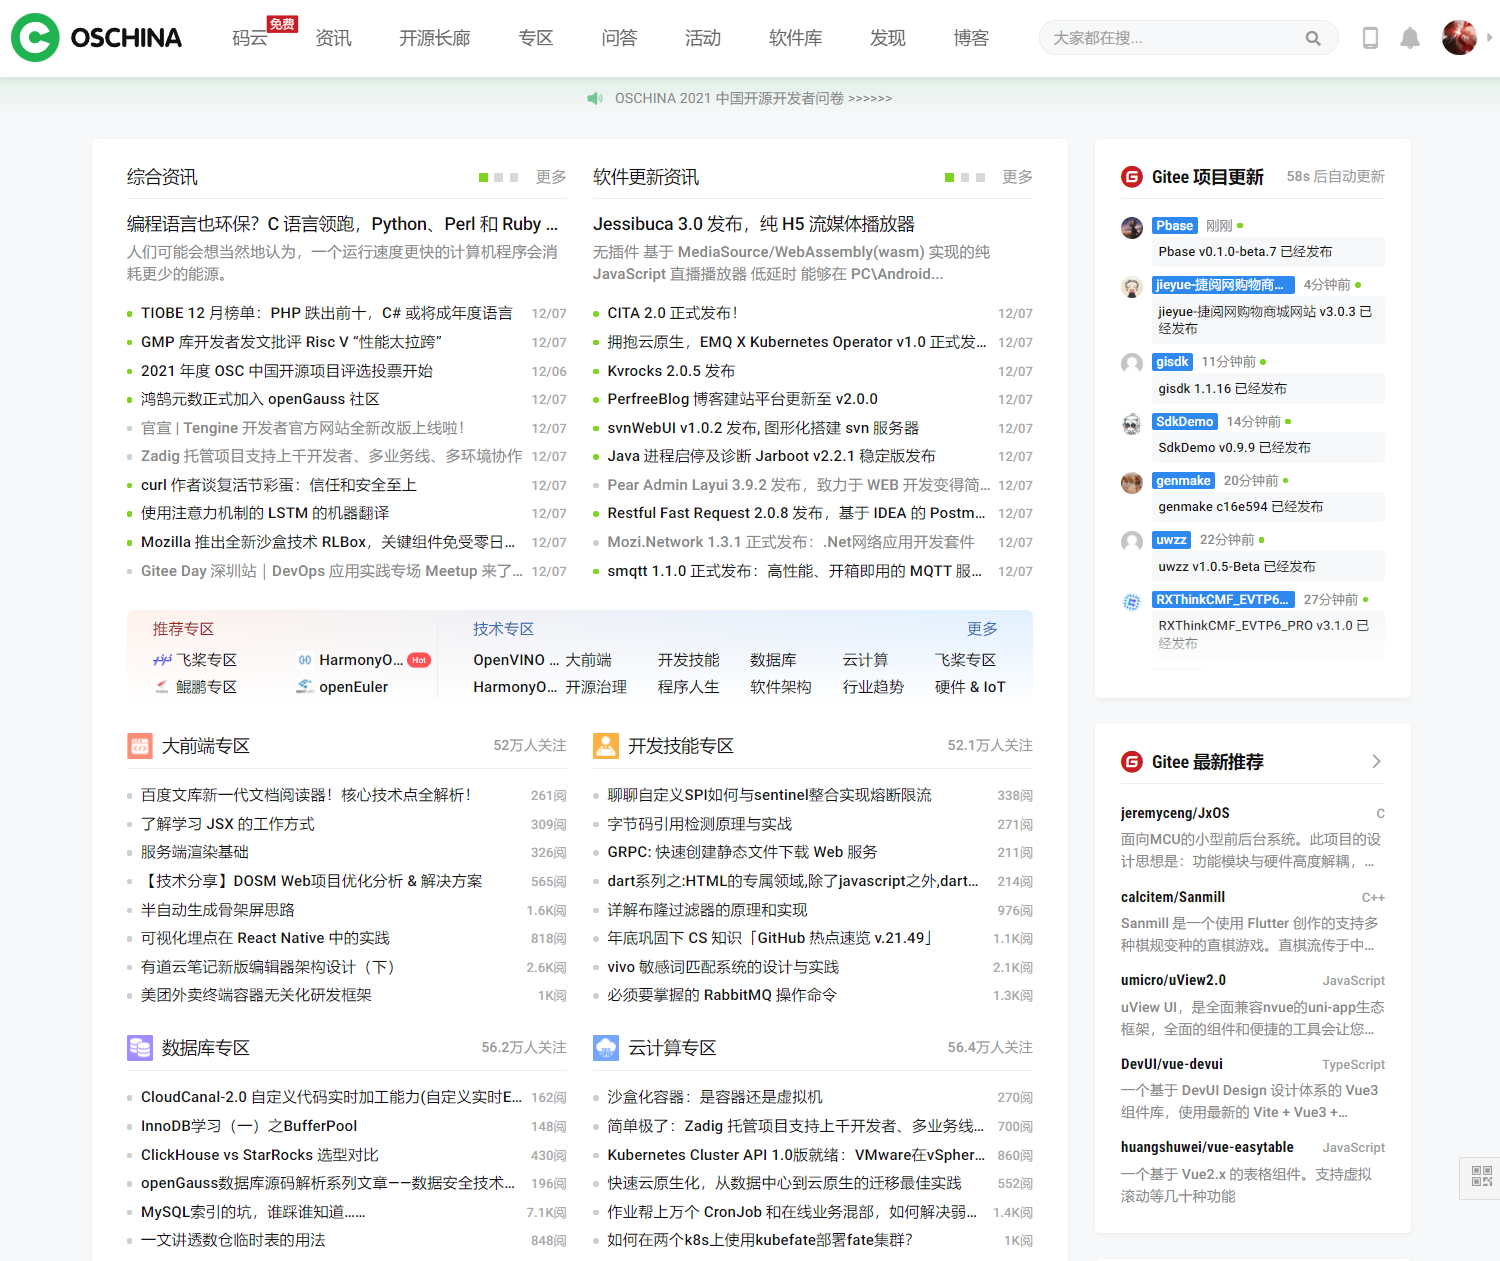Open article ClickHouse vs StarRocks 选型对比
1500x1261 pixels.
click(x=260, y=1155)
